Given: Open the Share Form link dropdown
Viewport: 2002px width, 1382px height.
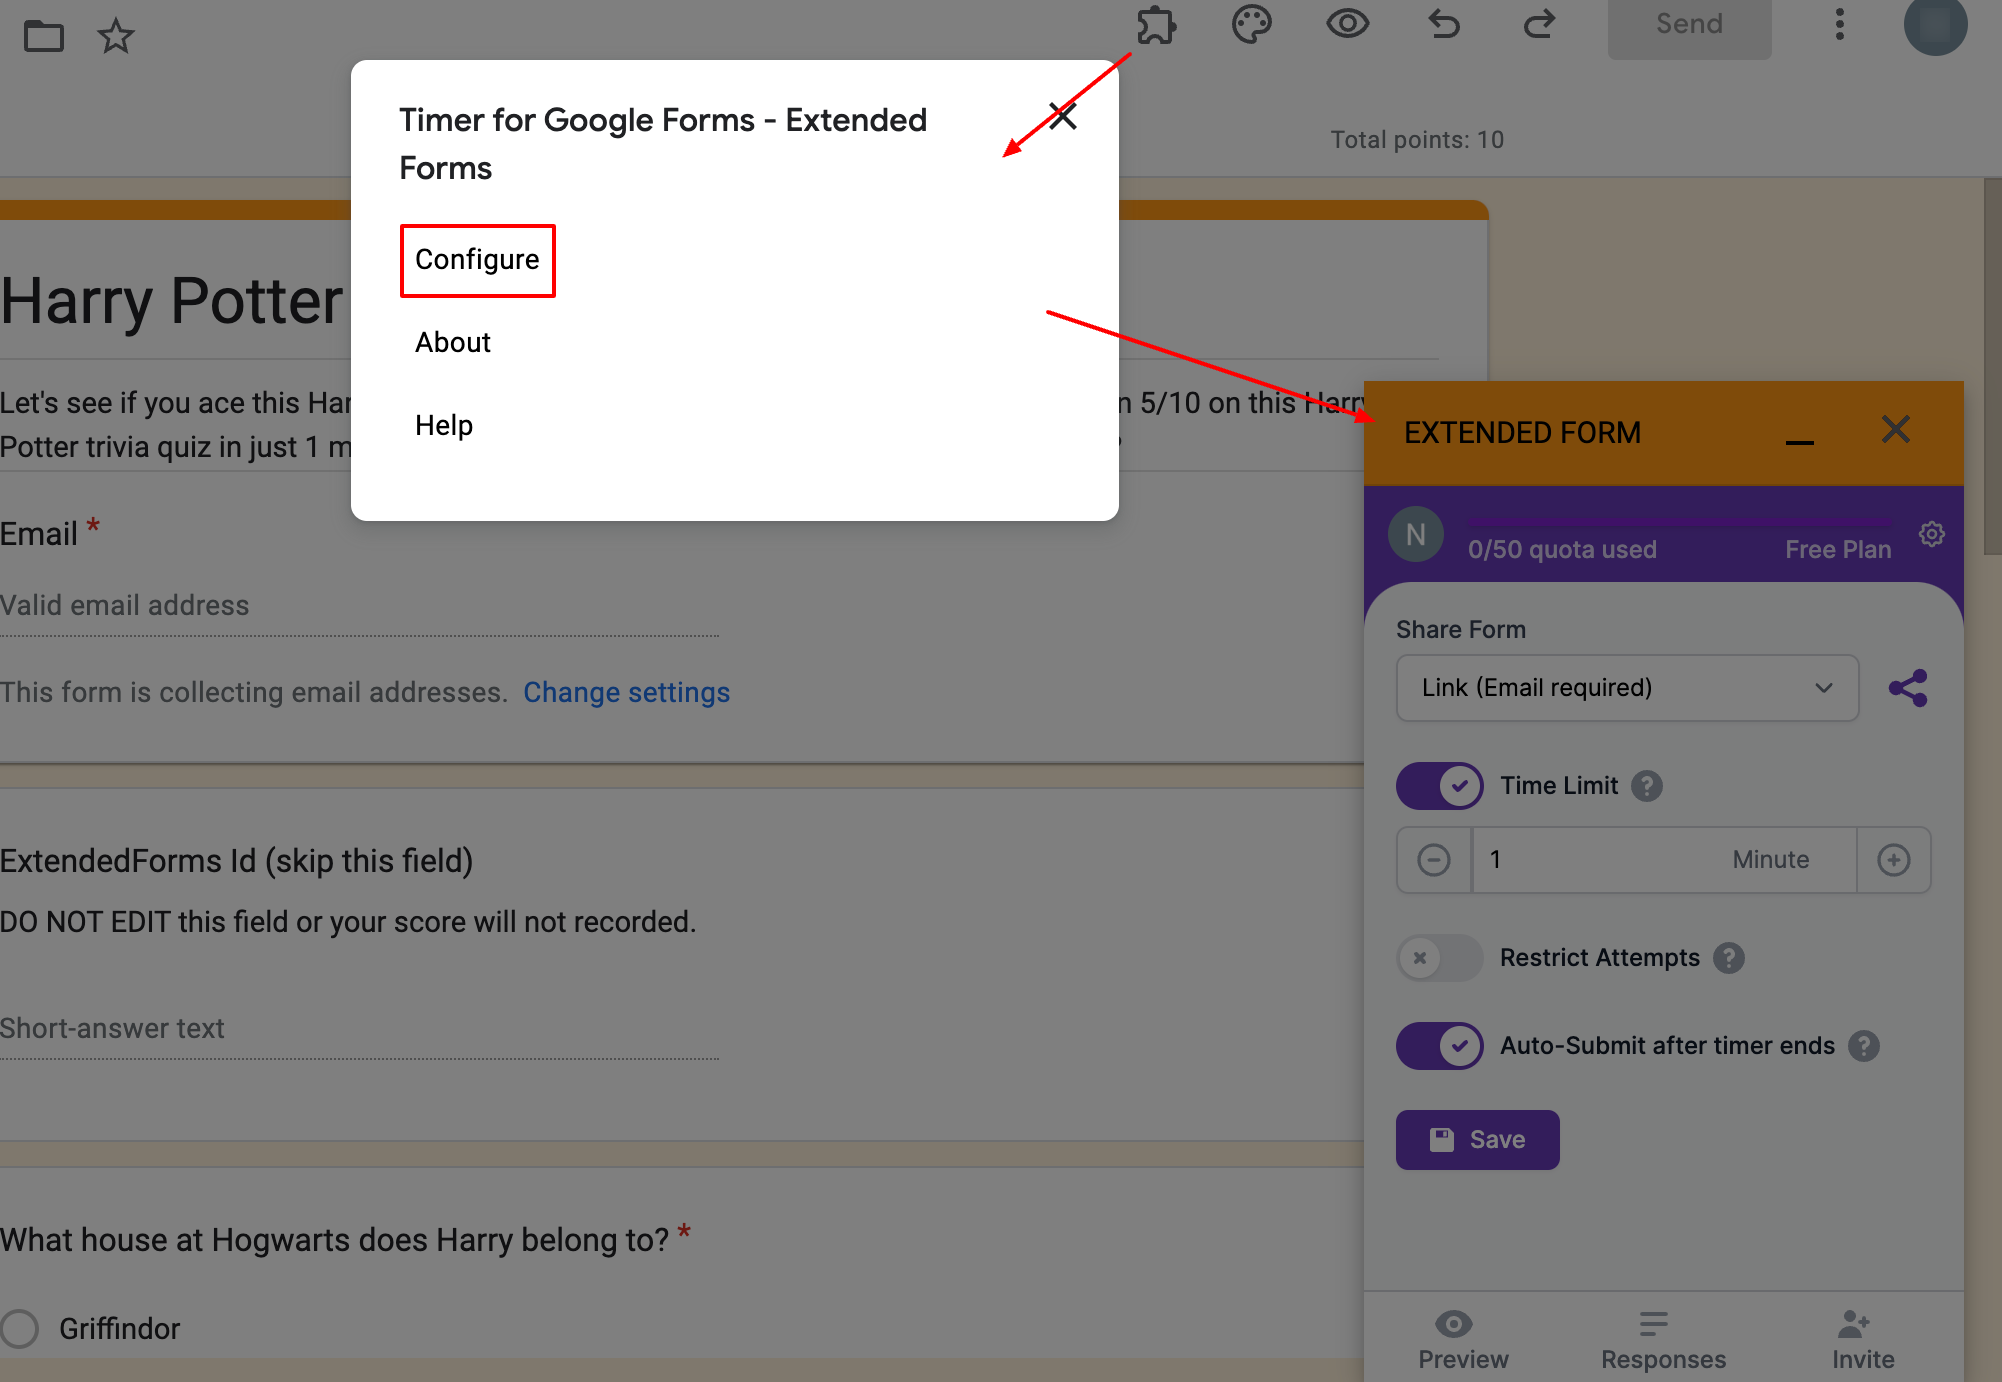Looking at the screenshot, I should (x=1626, y=688).
